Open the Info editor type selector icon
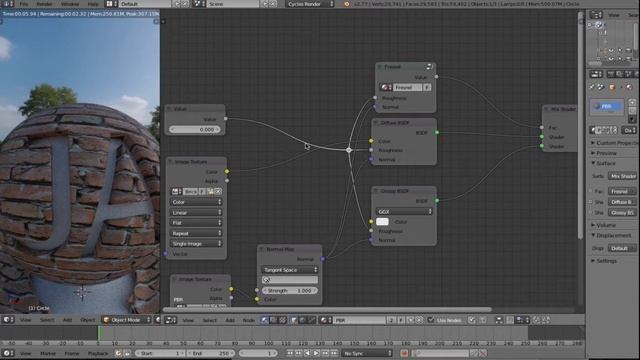The image size is (640, 360). (8, 4)
